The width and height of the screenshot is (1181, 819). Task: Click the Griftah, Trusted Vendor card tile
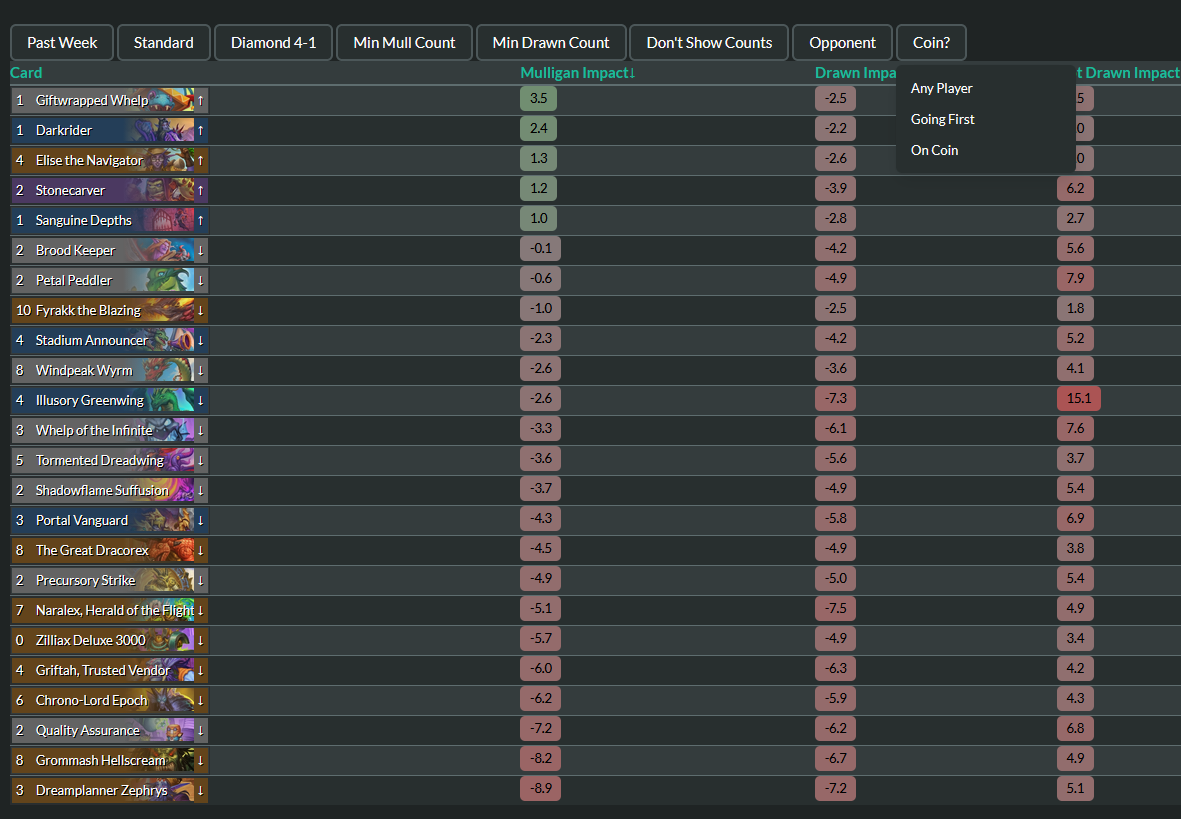click(109, 671)
